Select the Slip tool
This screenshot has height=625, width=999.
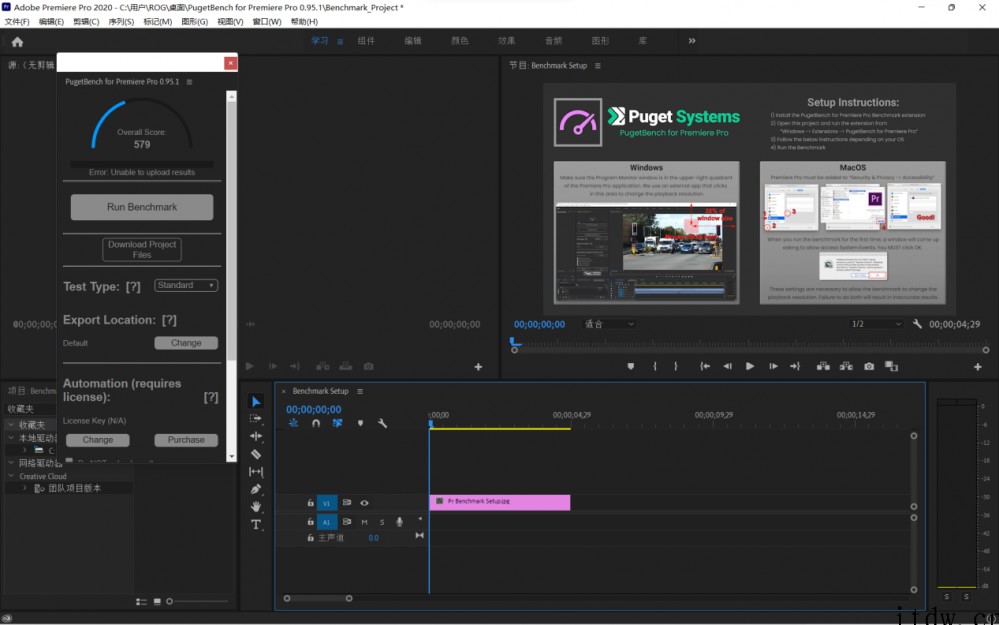pos(256,471)
